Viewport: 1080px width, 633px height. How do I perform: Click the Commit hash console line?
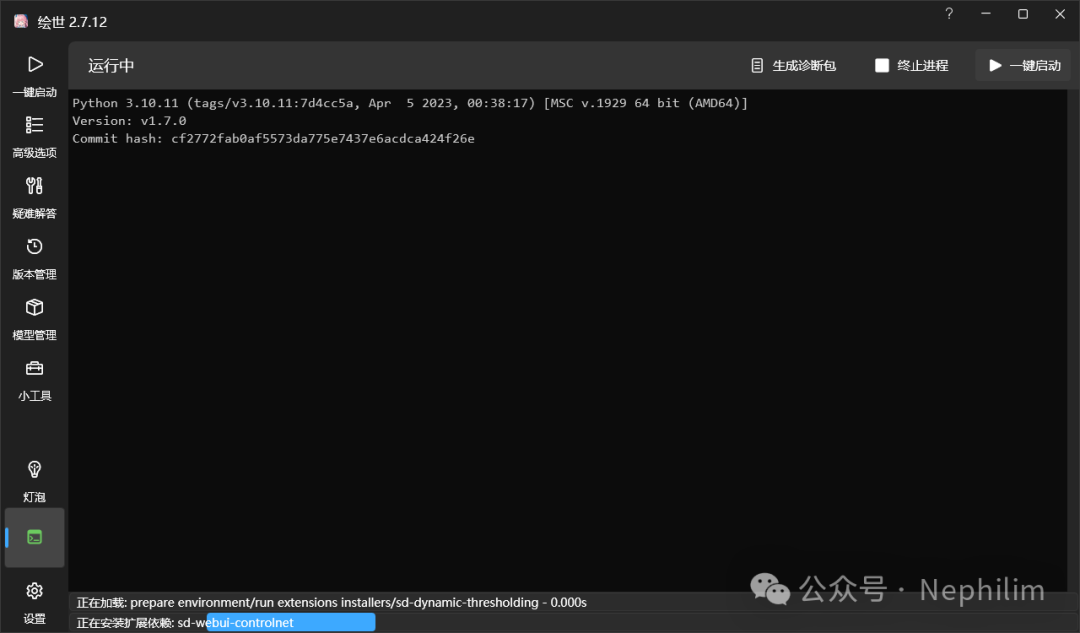[273, 138]
